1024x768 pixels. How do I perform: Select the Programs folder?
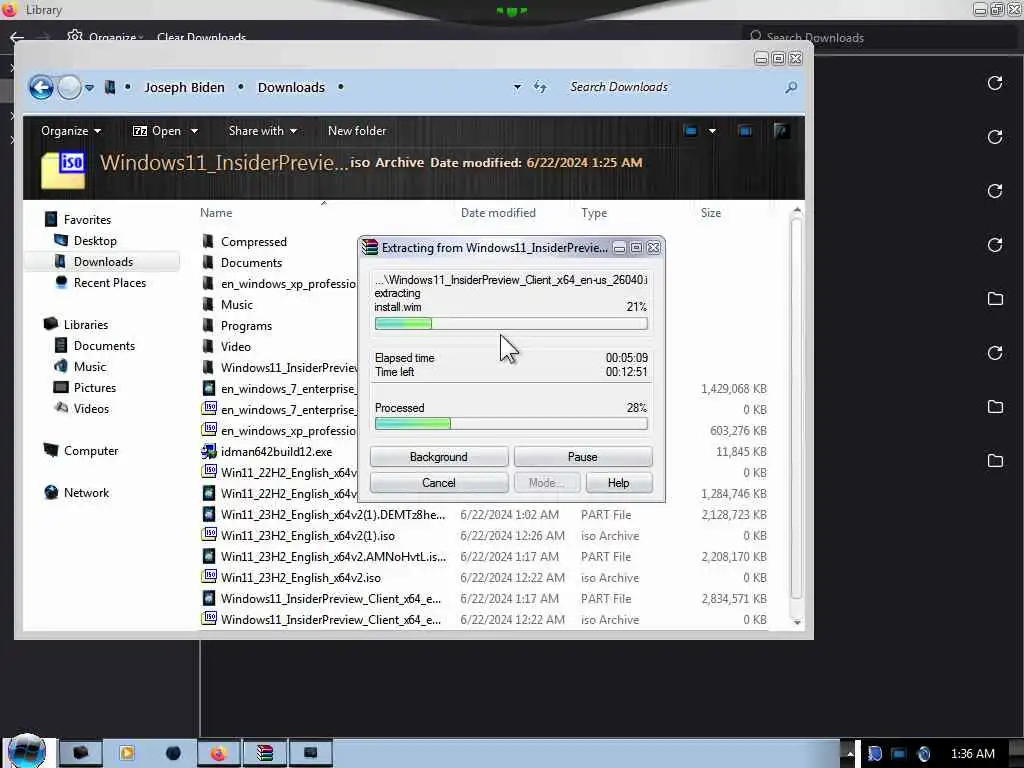(x=246, y=325)
